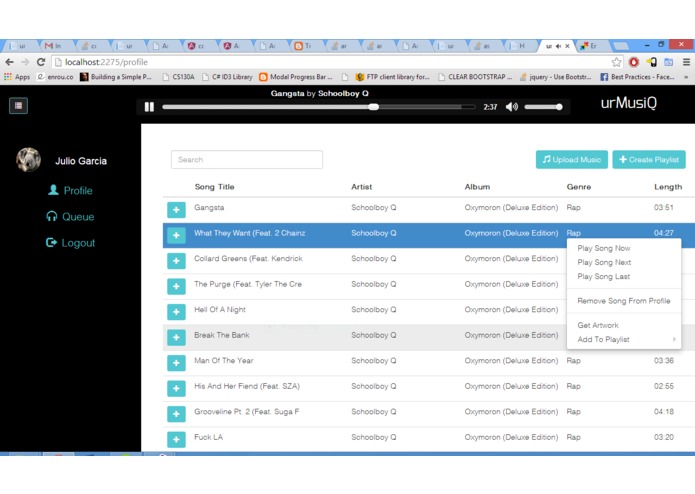Expand the Add To Playlist submenu
The image size is (695, 494).
point(624,339)
